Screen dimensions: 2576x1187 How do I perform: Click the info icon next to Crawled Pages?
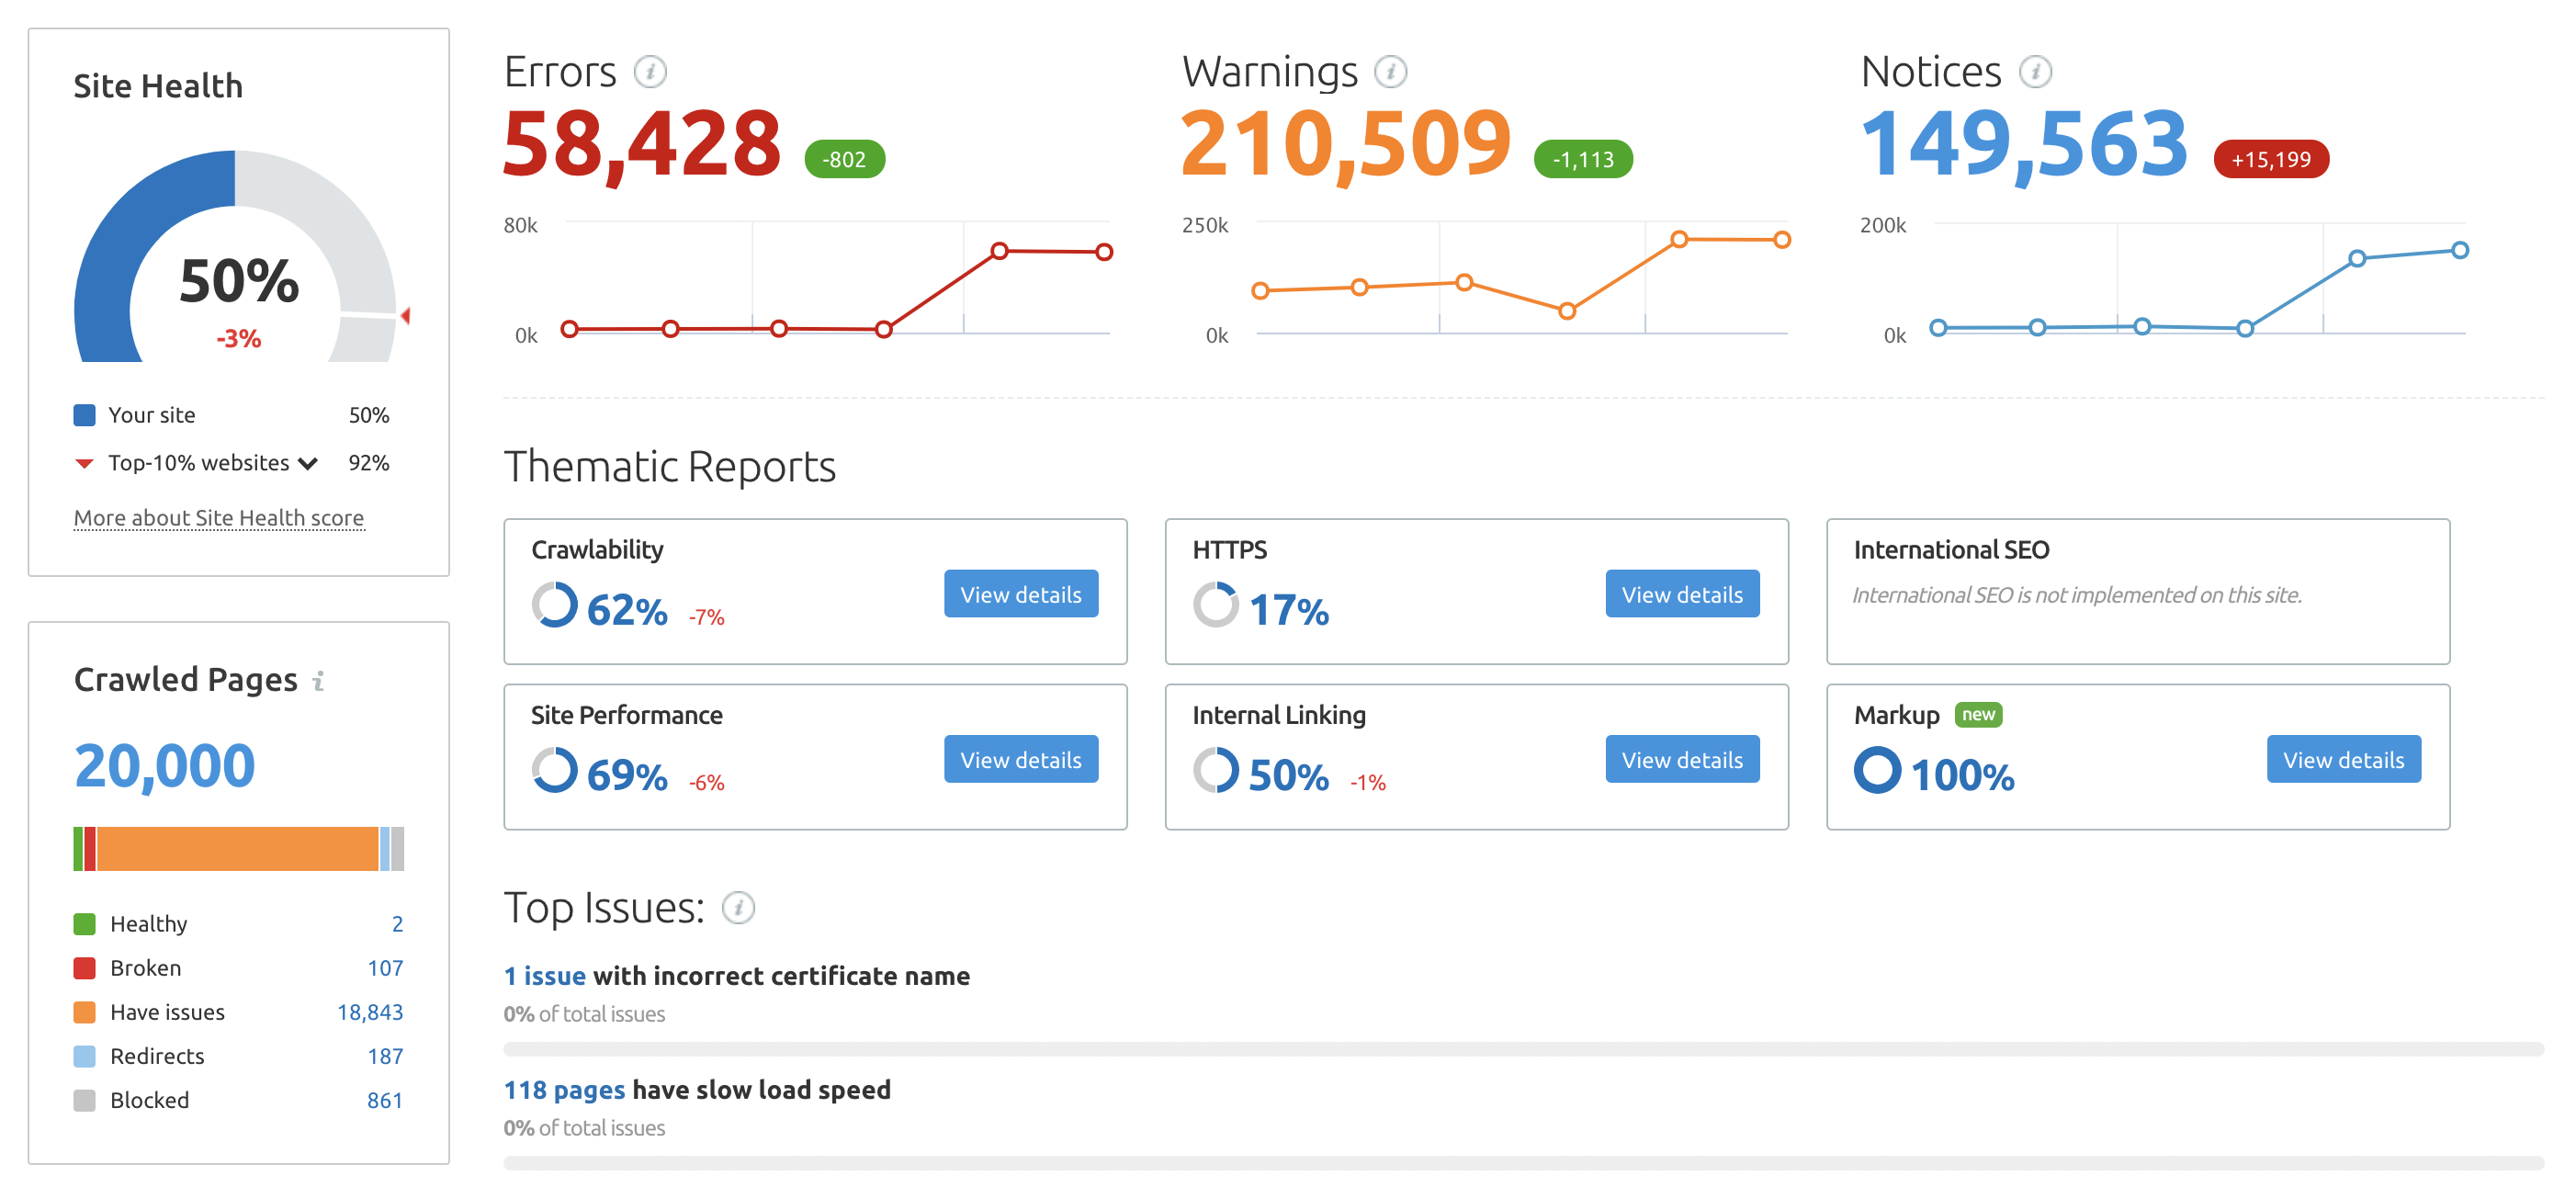318,681
